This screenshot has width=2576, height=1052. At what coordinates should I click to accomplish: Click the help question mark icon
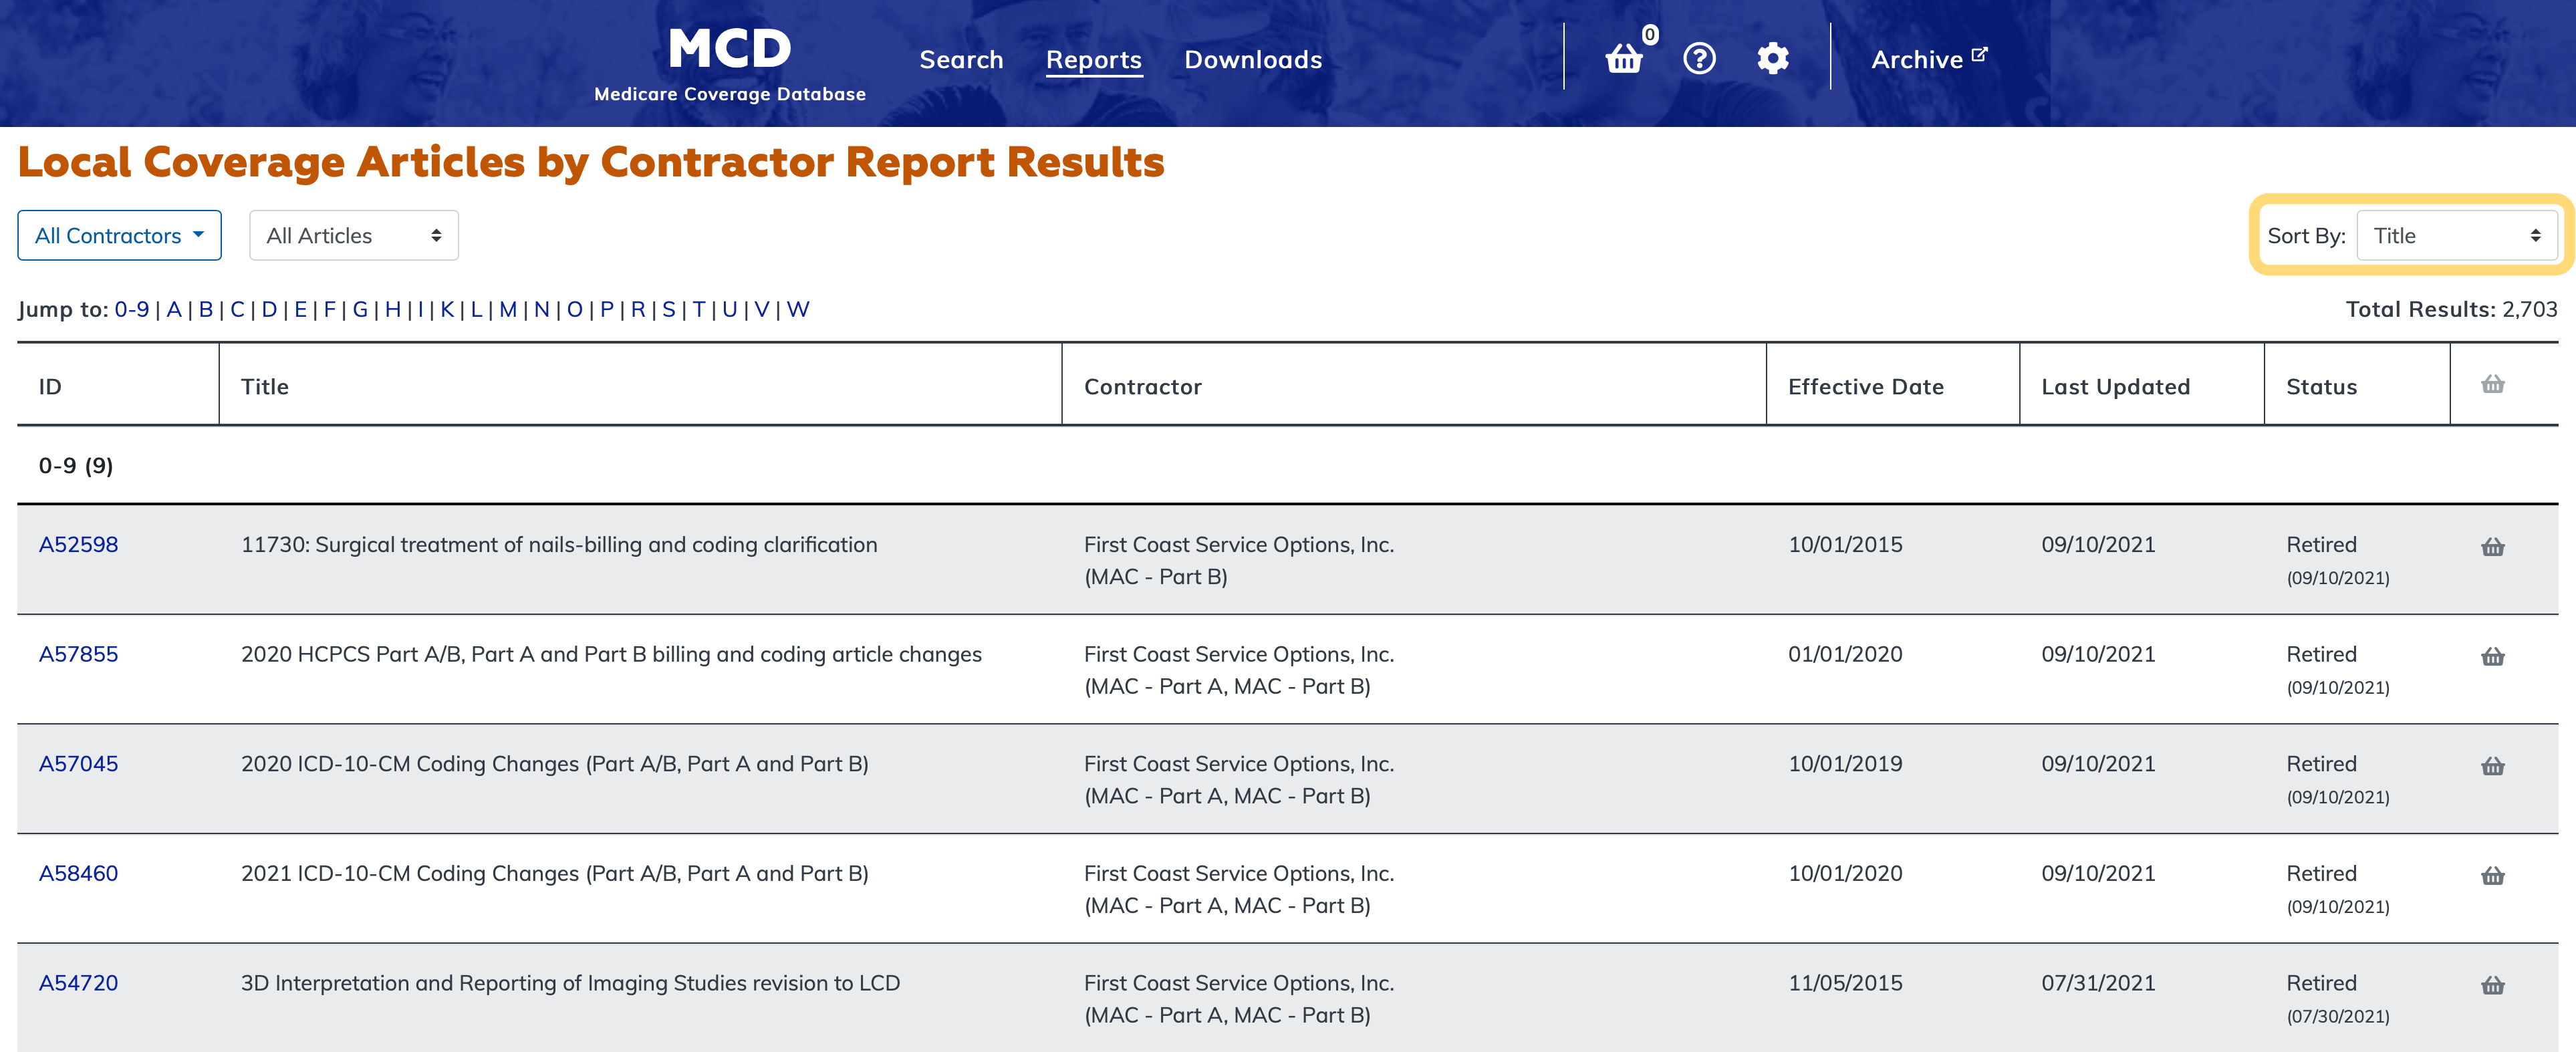[x=1699, y=59]
